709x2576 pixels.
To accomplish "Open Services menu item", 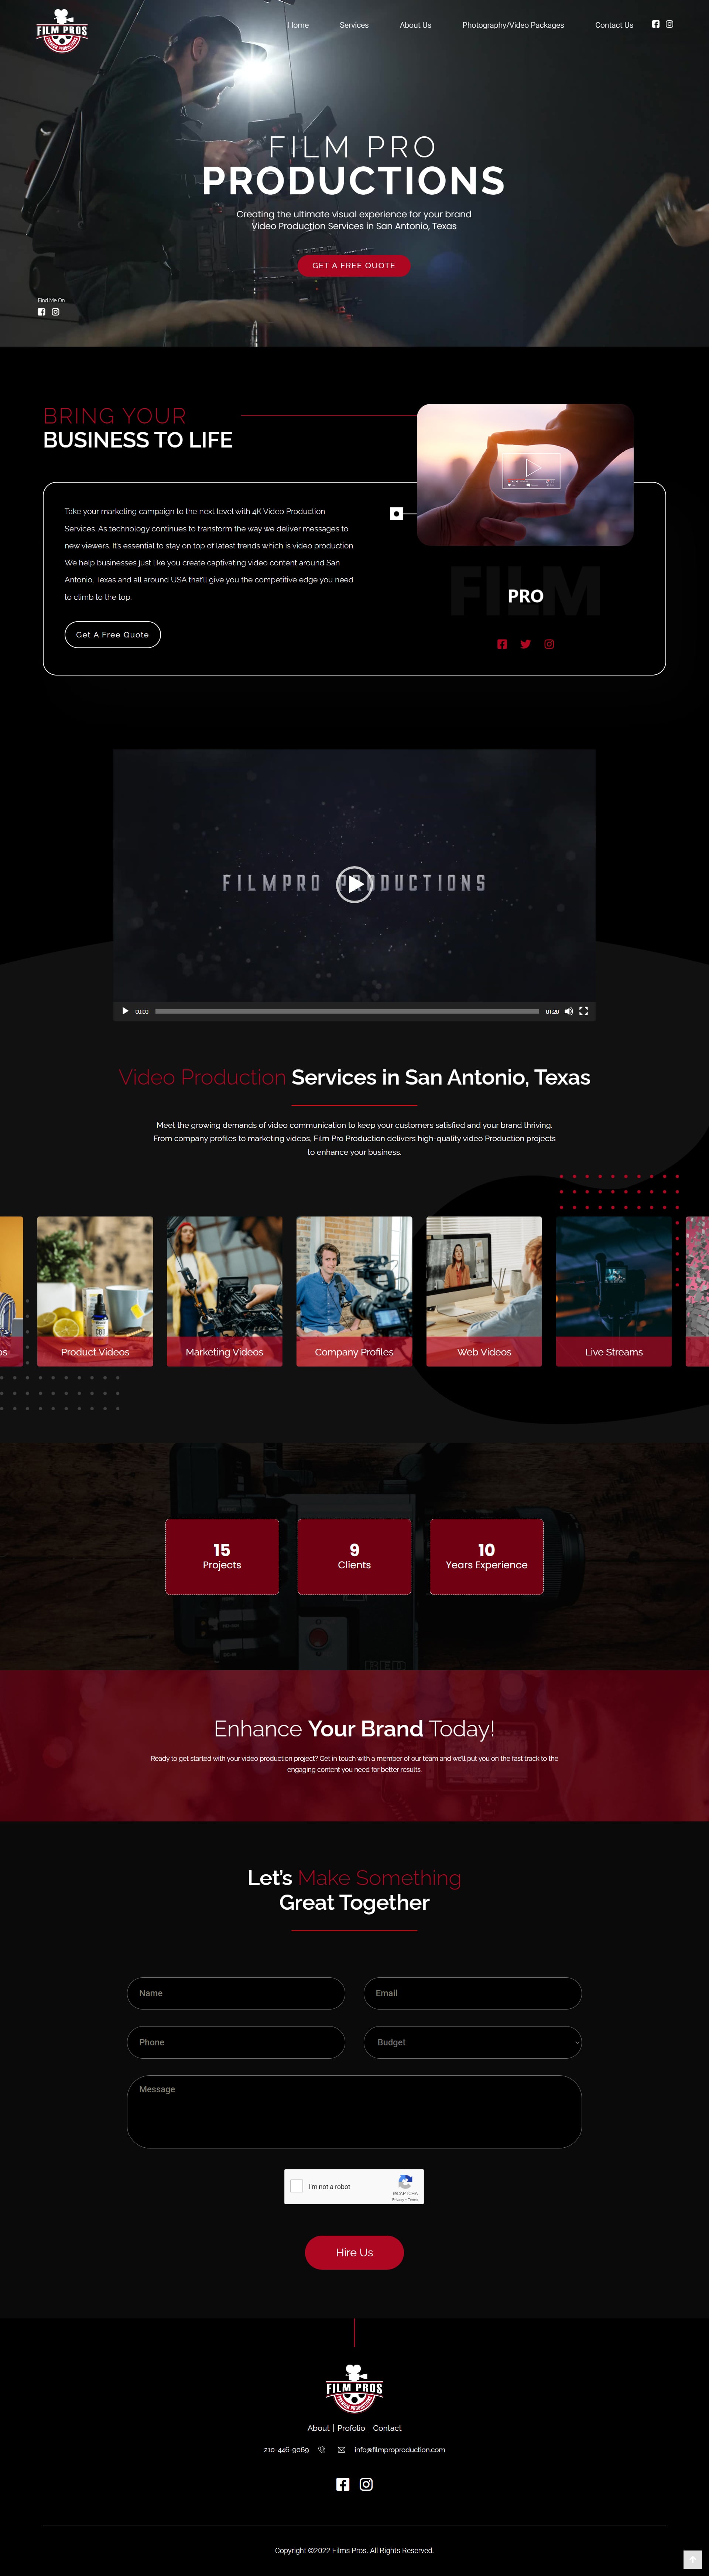I will point(354,25).
